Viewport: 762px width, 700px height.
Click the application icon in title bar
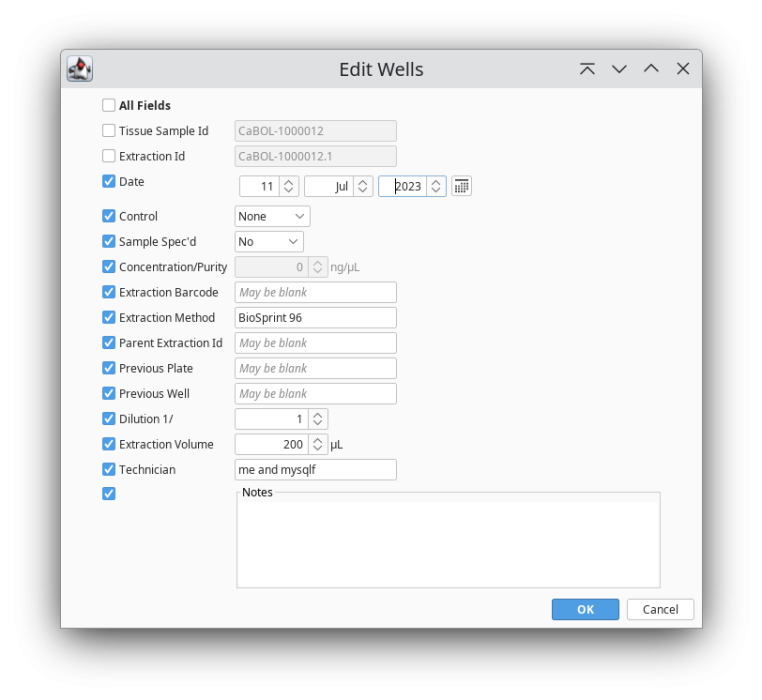point(80,69)
